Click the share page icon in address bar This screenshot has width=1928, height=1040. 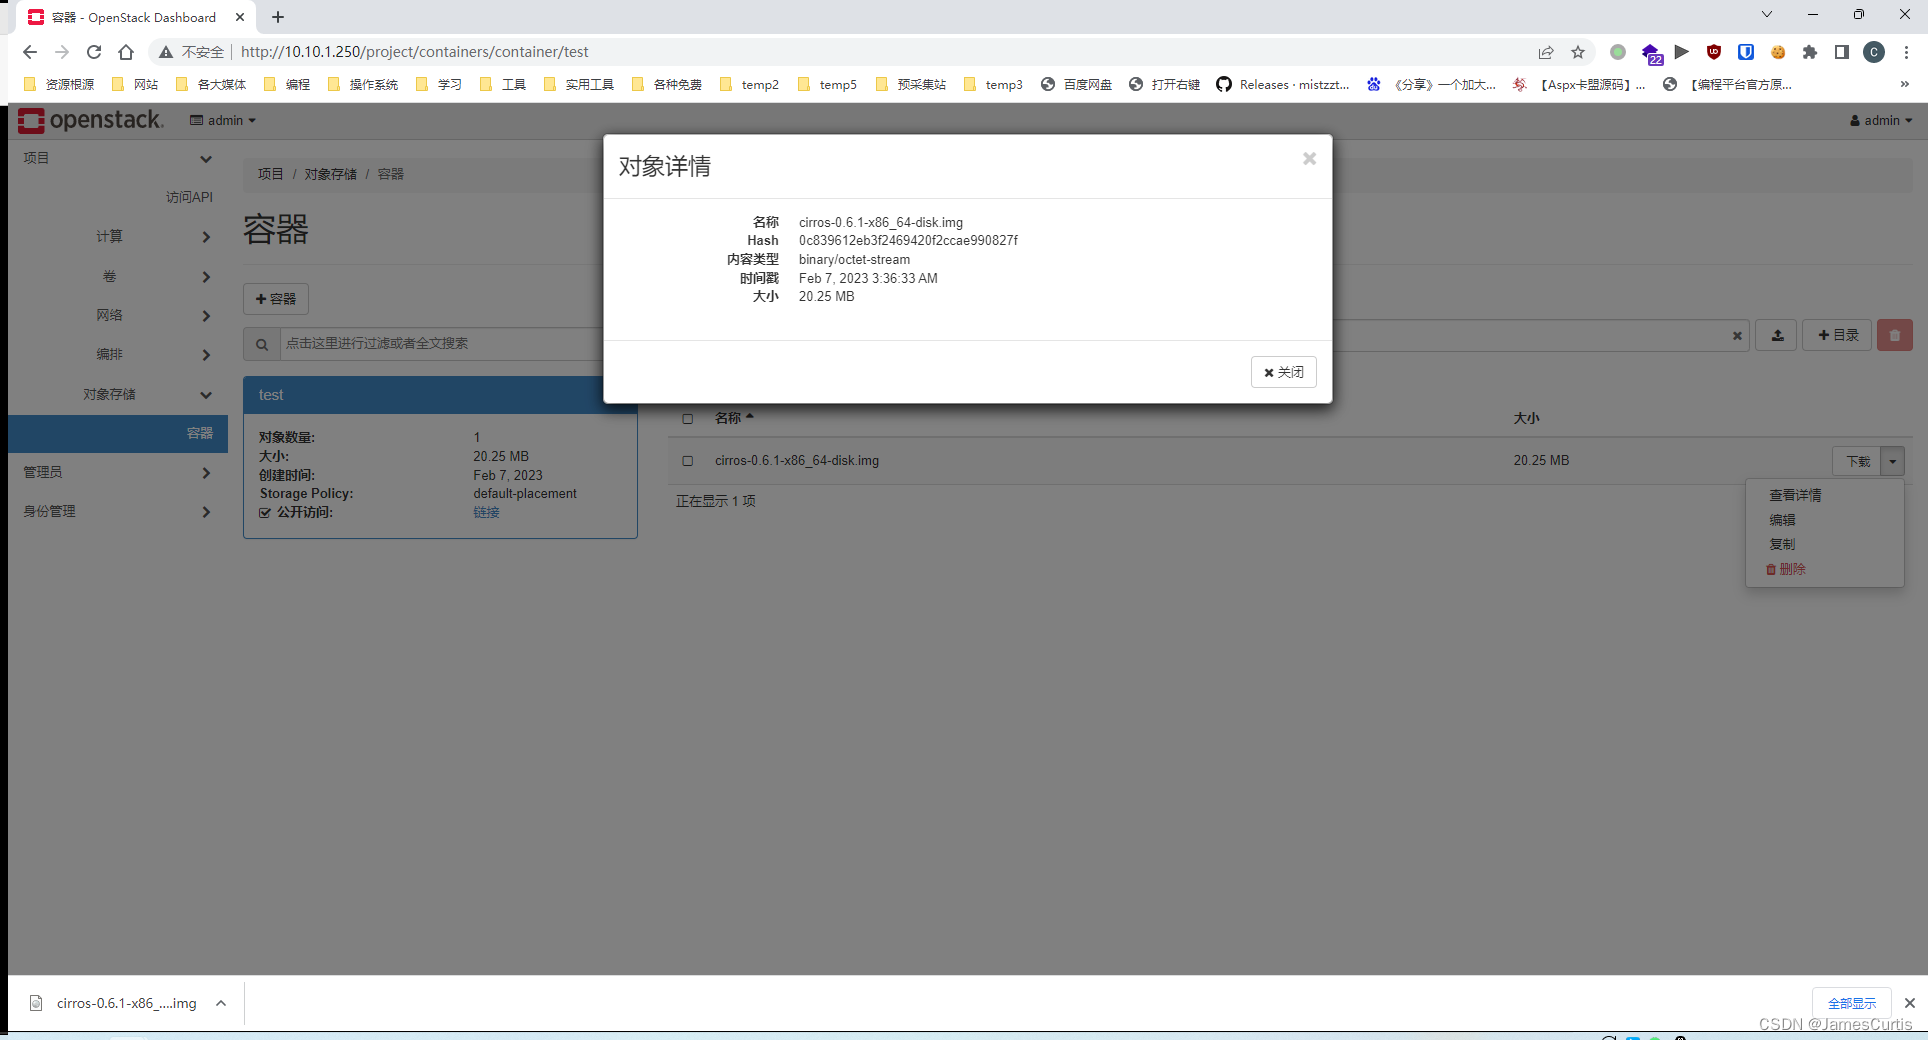pyautogui.click(x=1546, y=52)
